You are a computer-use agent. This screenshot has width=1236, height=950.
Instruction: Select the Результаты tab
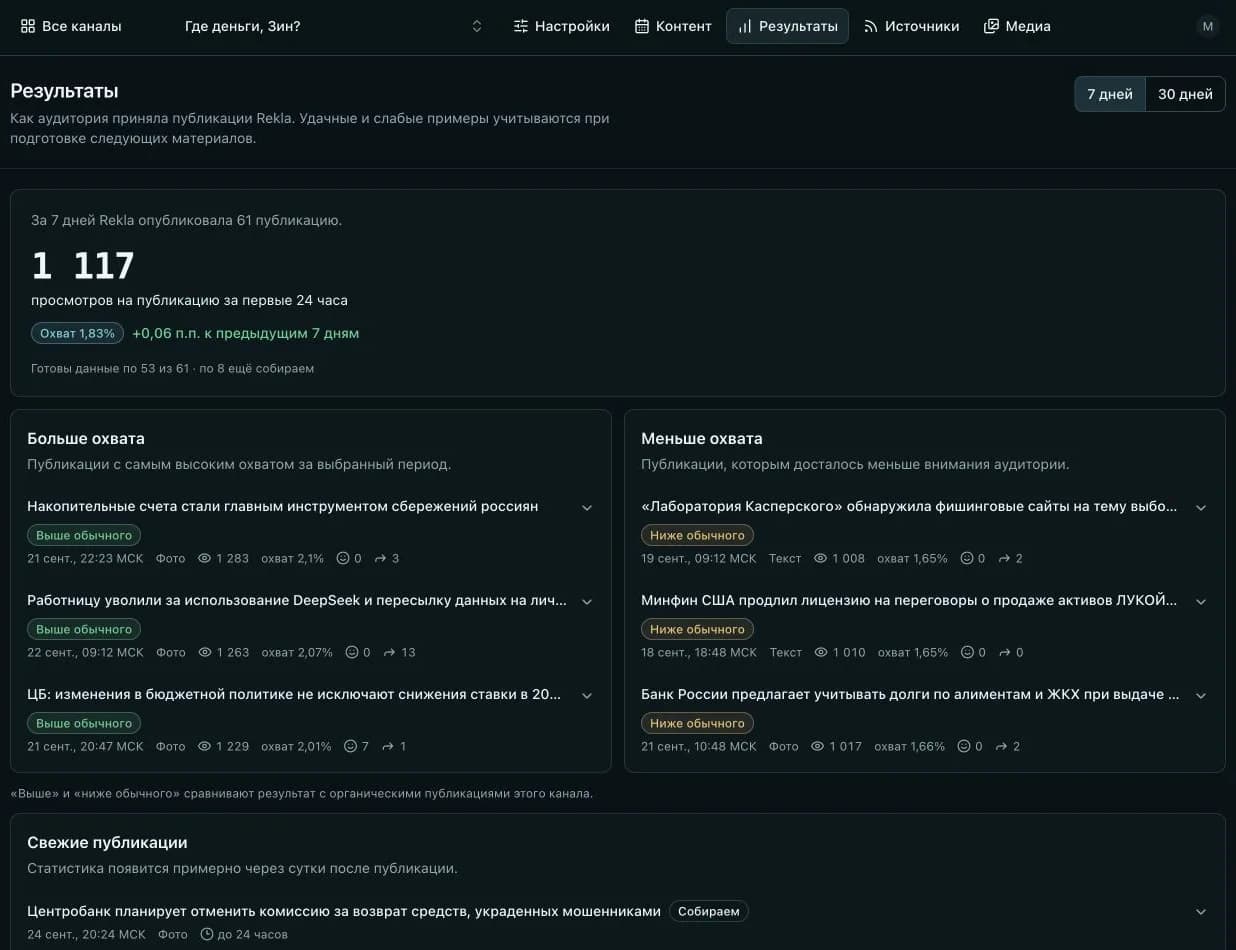[x=787, y=26]
